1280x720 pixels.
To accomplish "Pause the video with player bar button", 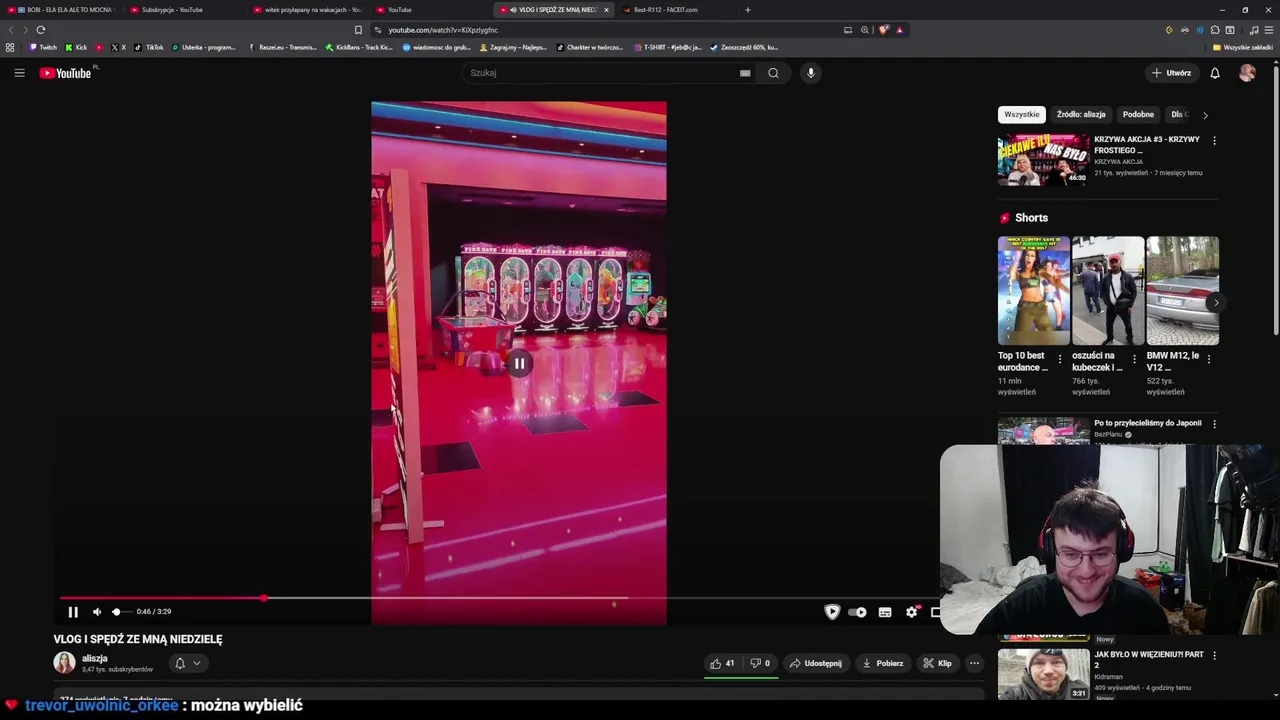I will 73,612.
